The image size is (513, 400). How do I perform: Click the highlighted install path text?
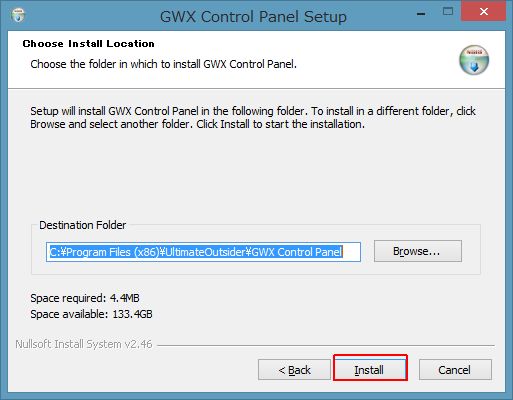click(x=196, y=252)
